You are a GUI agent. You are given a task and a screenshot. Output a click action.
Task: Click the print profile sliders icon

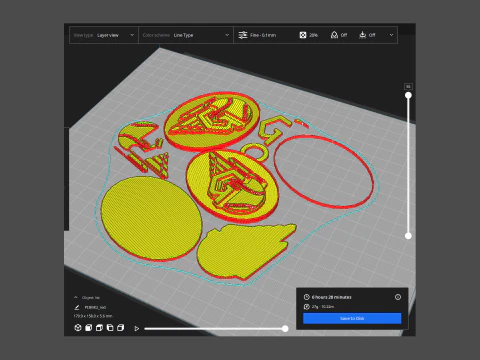(x=243, y=35)
